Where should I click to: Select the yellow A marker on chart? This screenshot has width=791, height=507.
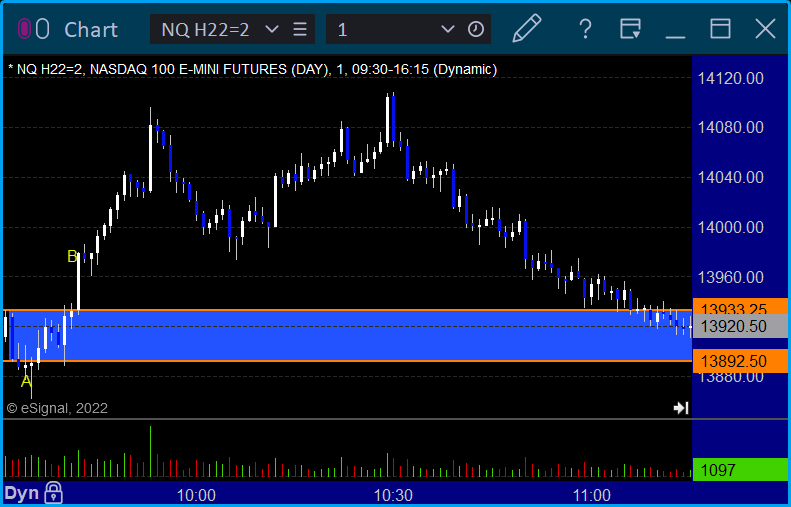coord(26,381)
